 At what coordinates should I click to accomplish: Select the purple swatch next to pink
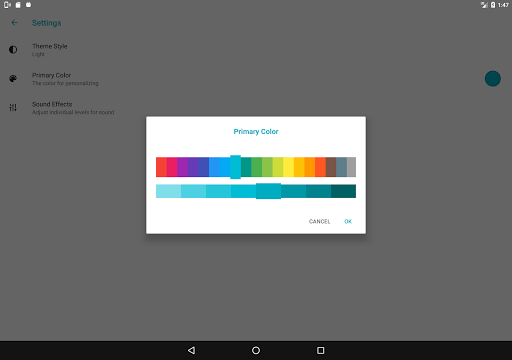click(183, 167)
